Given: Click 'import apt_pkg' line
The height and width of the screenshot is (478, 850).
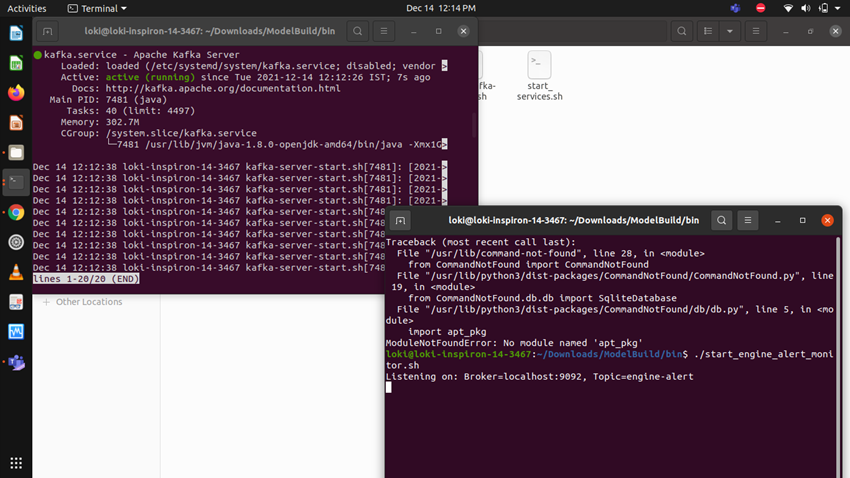Looking at the screenshot, I should [447, 332].
